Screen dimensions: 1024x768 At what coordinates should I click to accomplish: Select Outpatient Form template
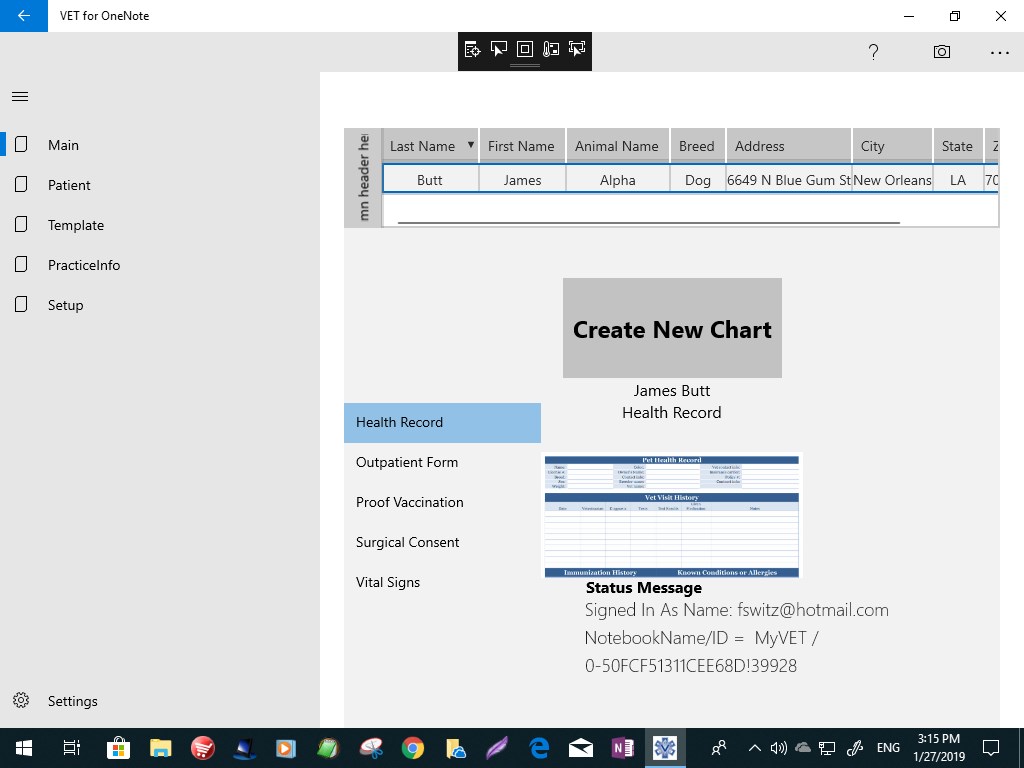(x=442, y=462)
